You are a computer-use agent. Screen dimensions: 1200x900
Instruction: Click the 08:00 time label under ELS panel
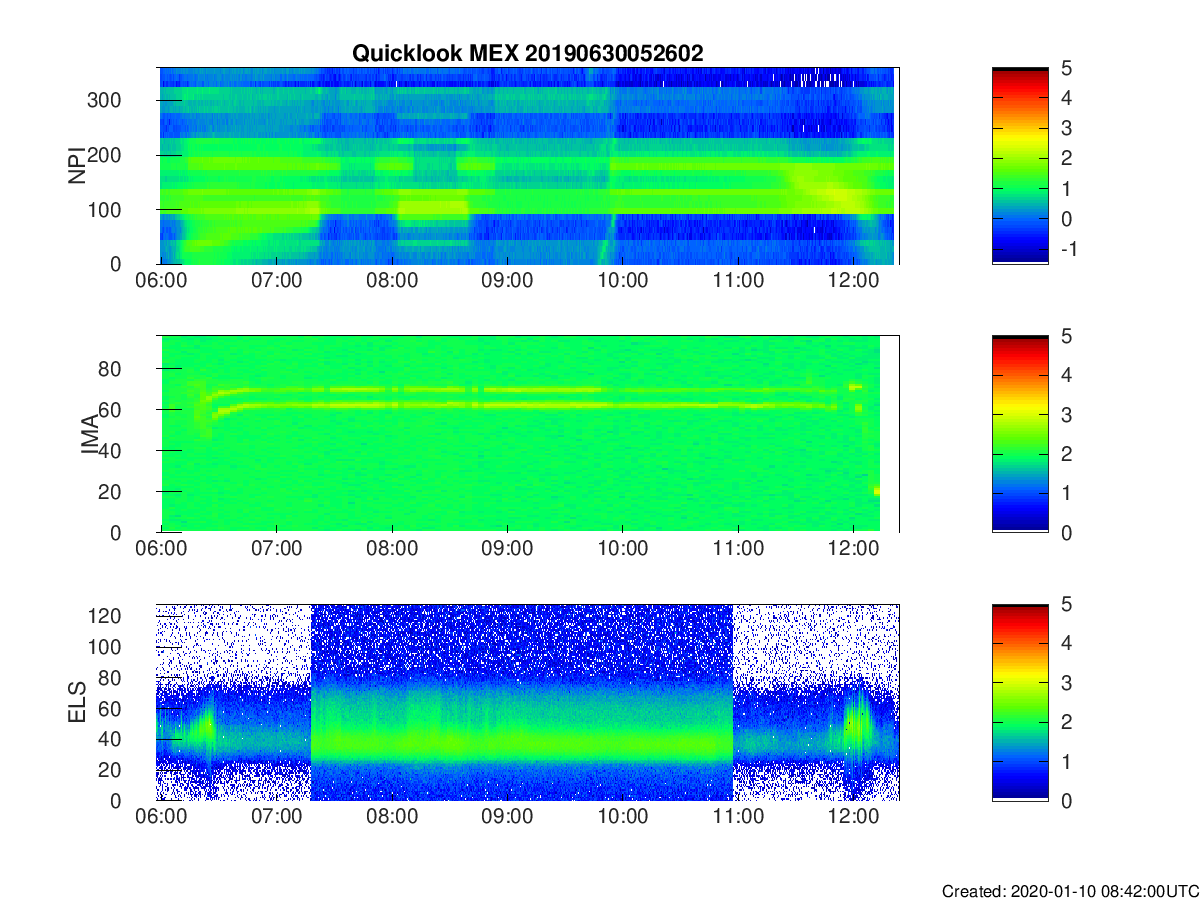pyautogui.click(x=392, y=818)
